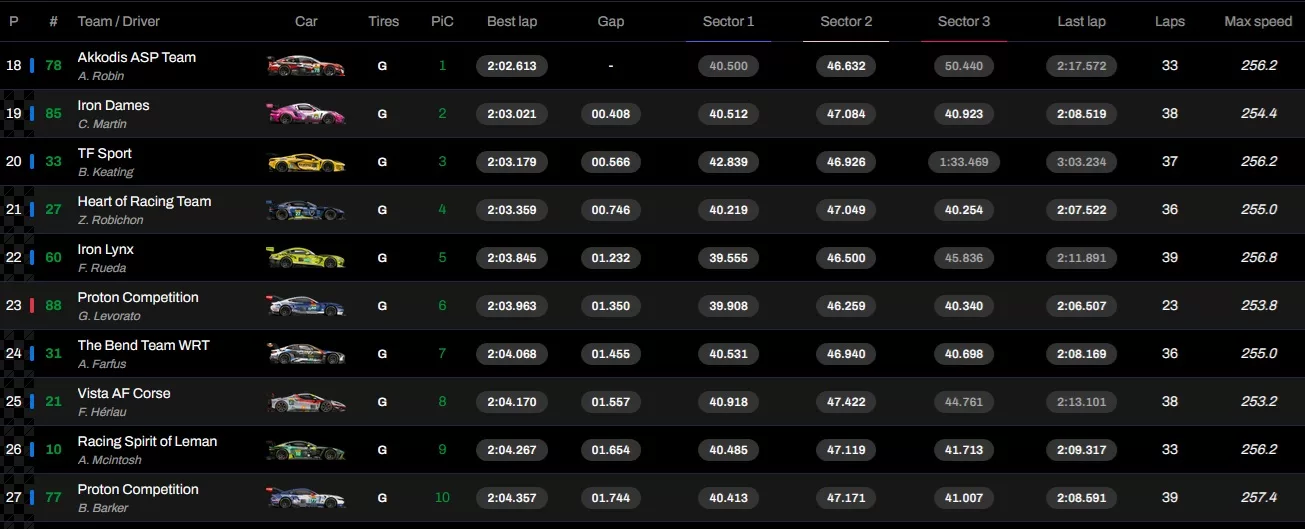Select the Sector 3 column header
1305x529 pixels.
(964, 21)
